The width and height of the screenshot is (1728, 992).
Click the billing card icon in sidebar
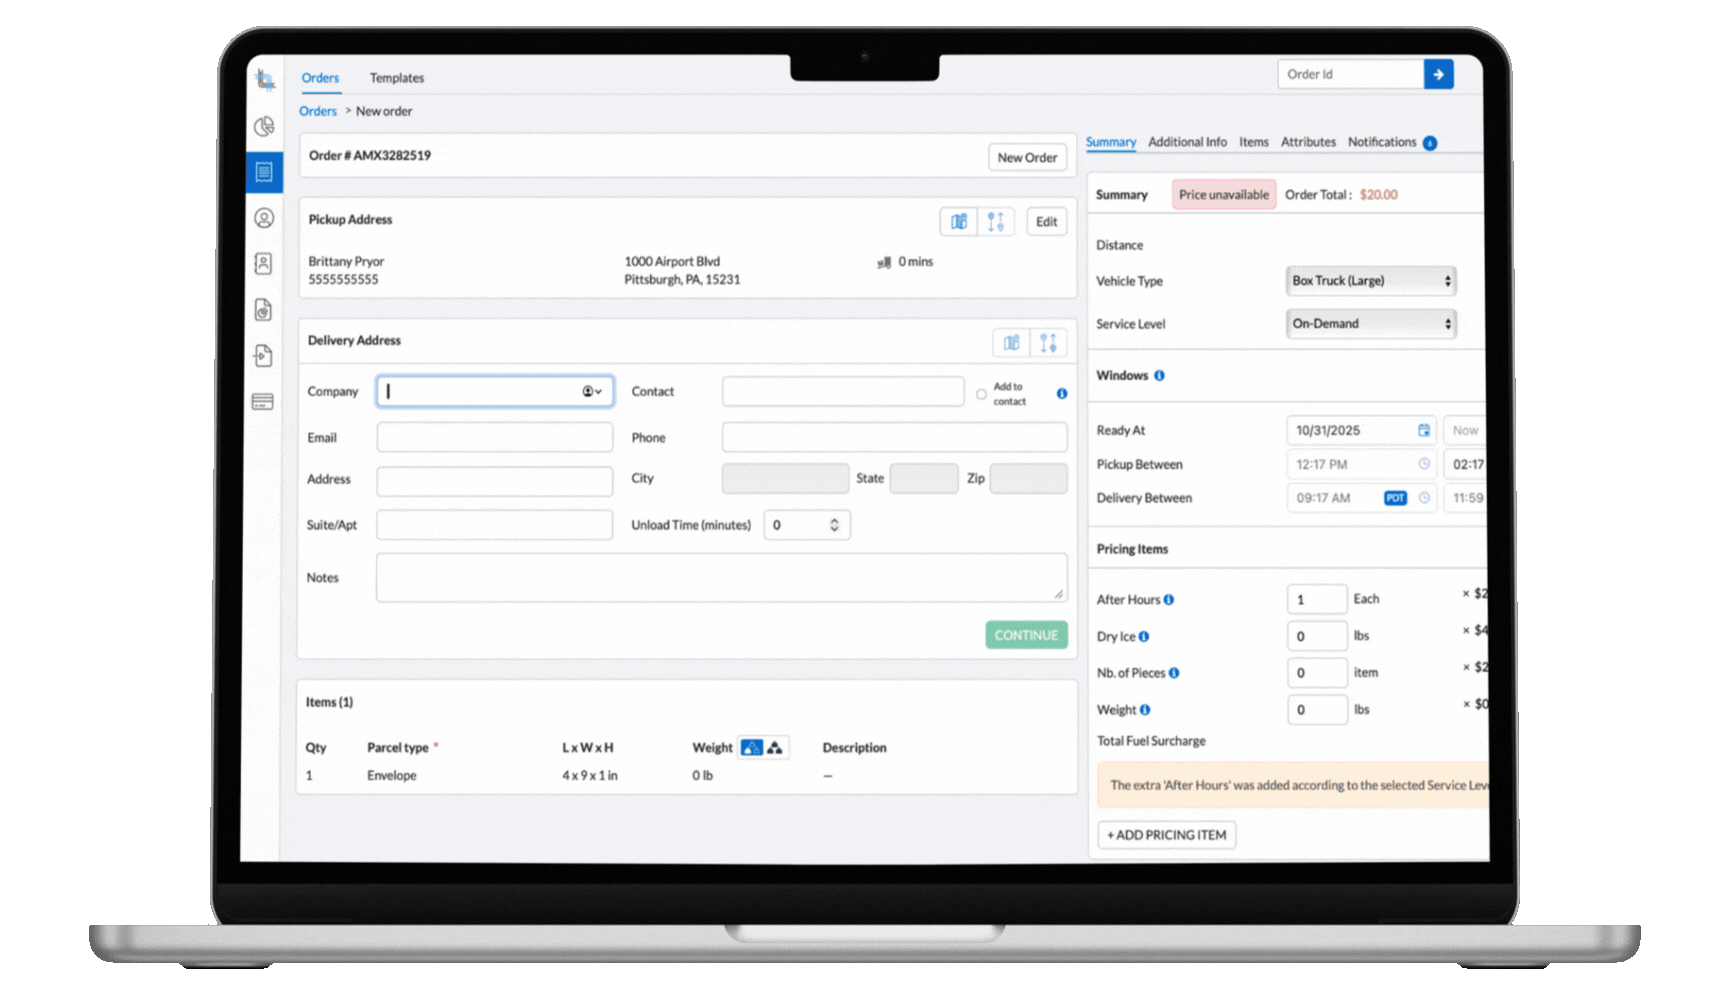pyautogui.click(x=263, y=402)
